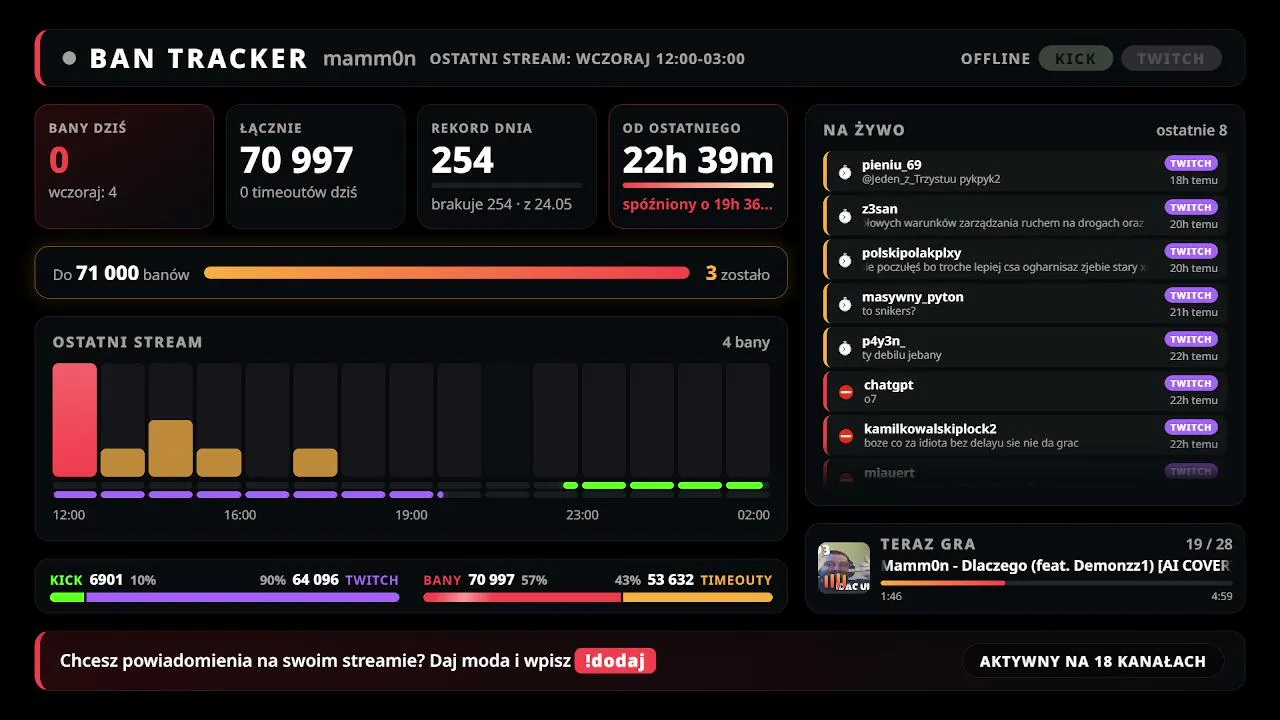Screen dimensions: 1280x720
Task: Click AKTYWNY NA 18 KANAŁACH button
Action: 1093,661
